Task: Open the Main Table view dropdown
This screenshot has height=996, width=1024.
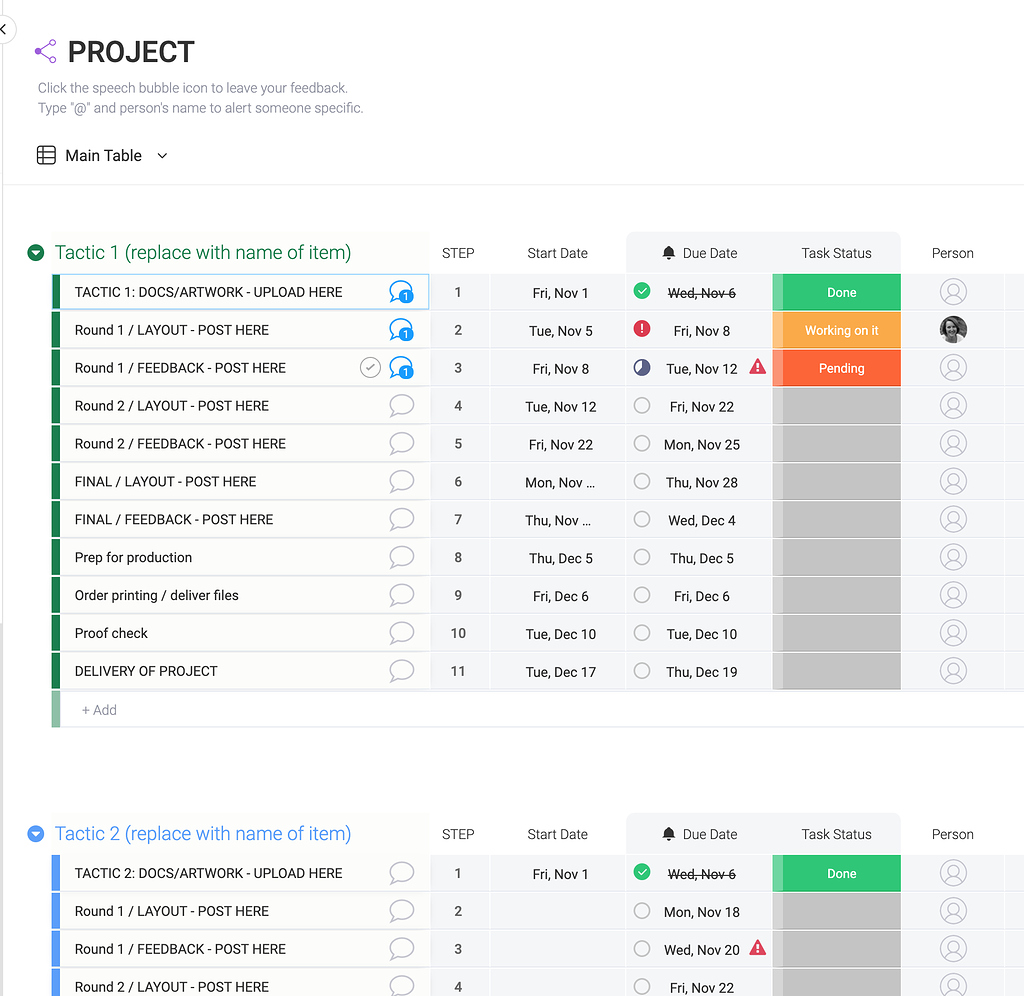Action: pyautogui.click(x=162, y=155)
